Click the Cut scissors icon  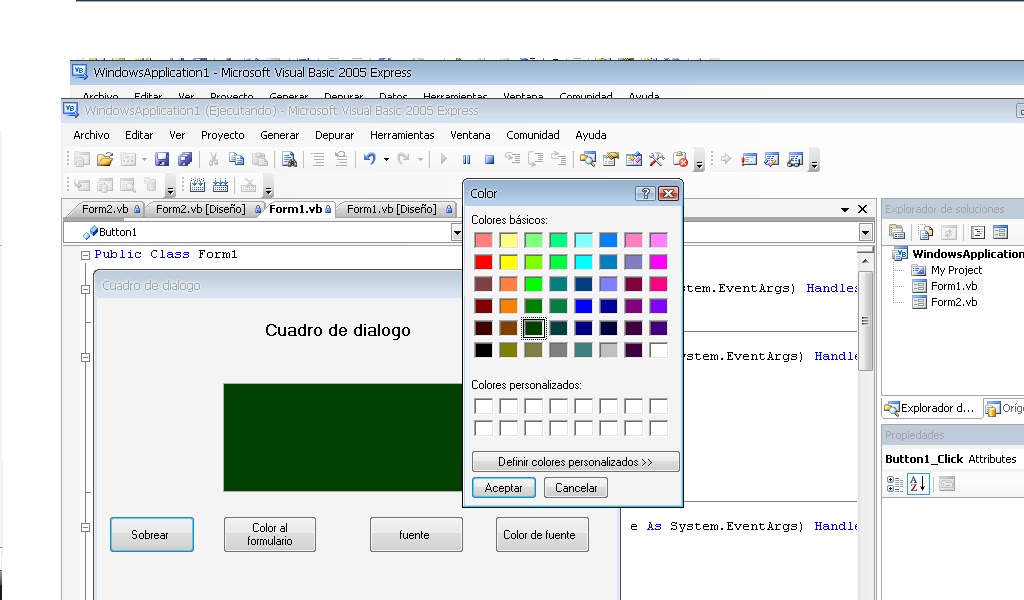[213, 159]
